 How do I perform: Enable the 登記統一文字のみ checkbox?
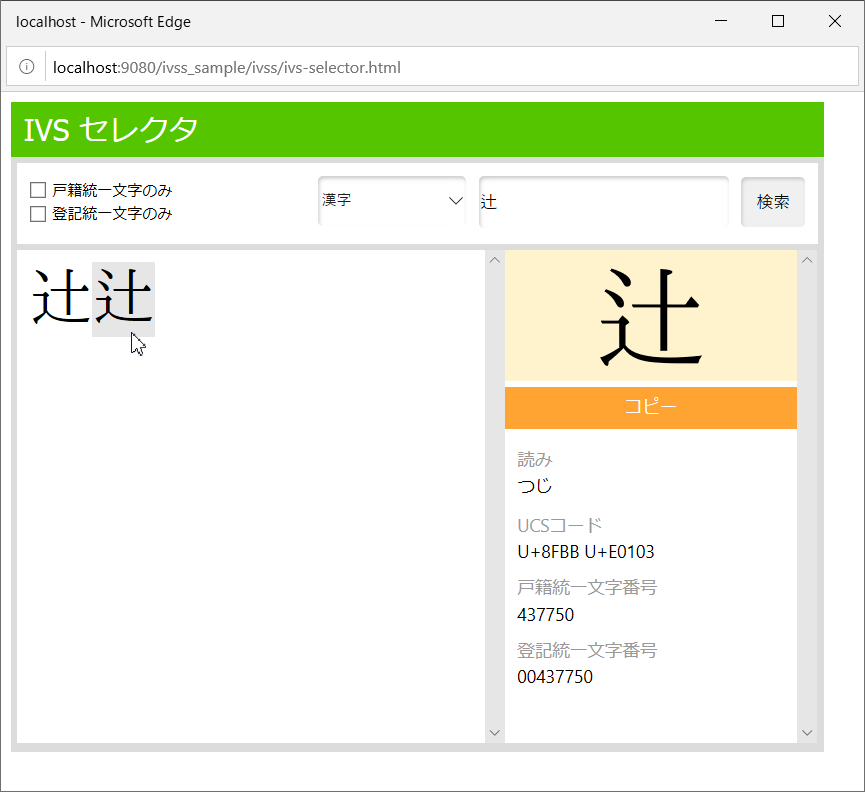coord(38,213)
